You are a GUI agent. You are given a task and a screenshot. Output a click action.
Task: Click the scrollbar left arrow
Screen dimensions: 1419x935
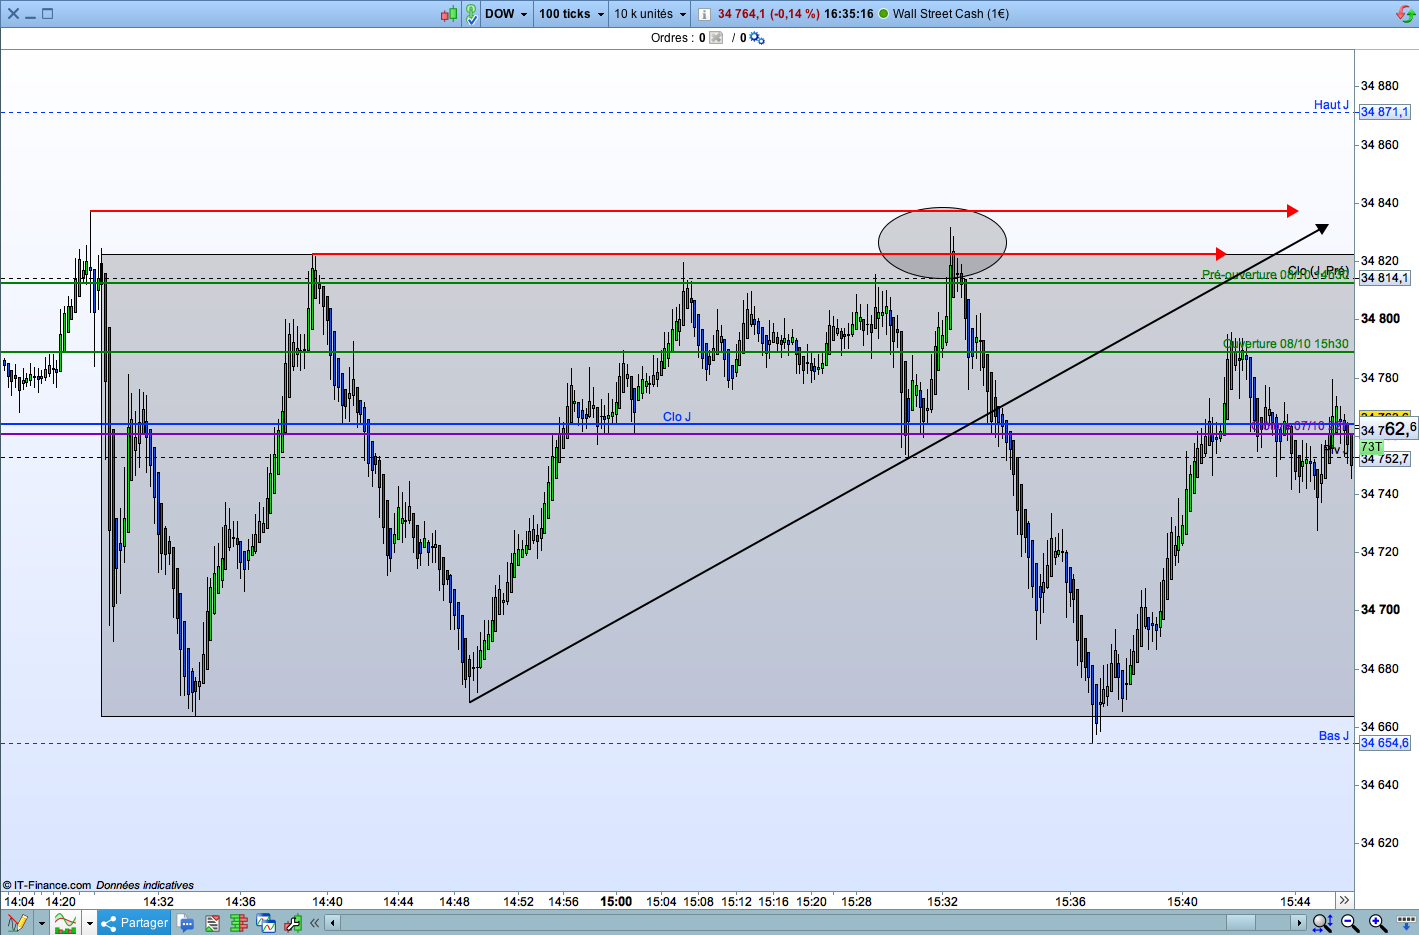coord(333,923)
